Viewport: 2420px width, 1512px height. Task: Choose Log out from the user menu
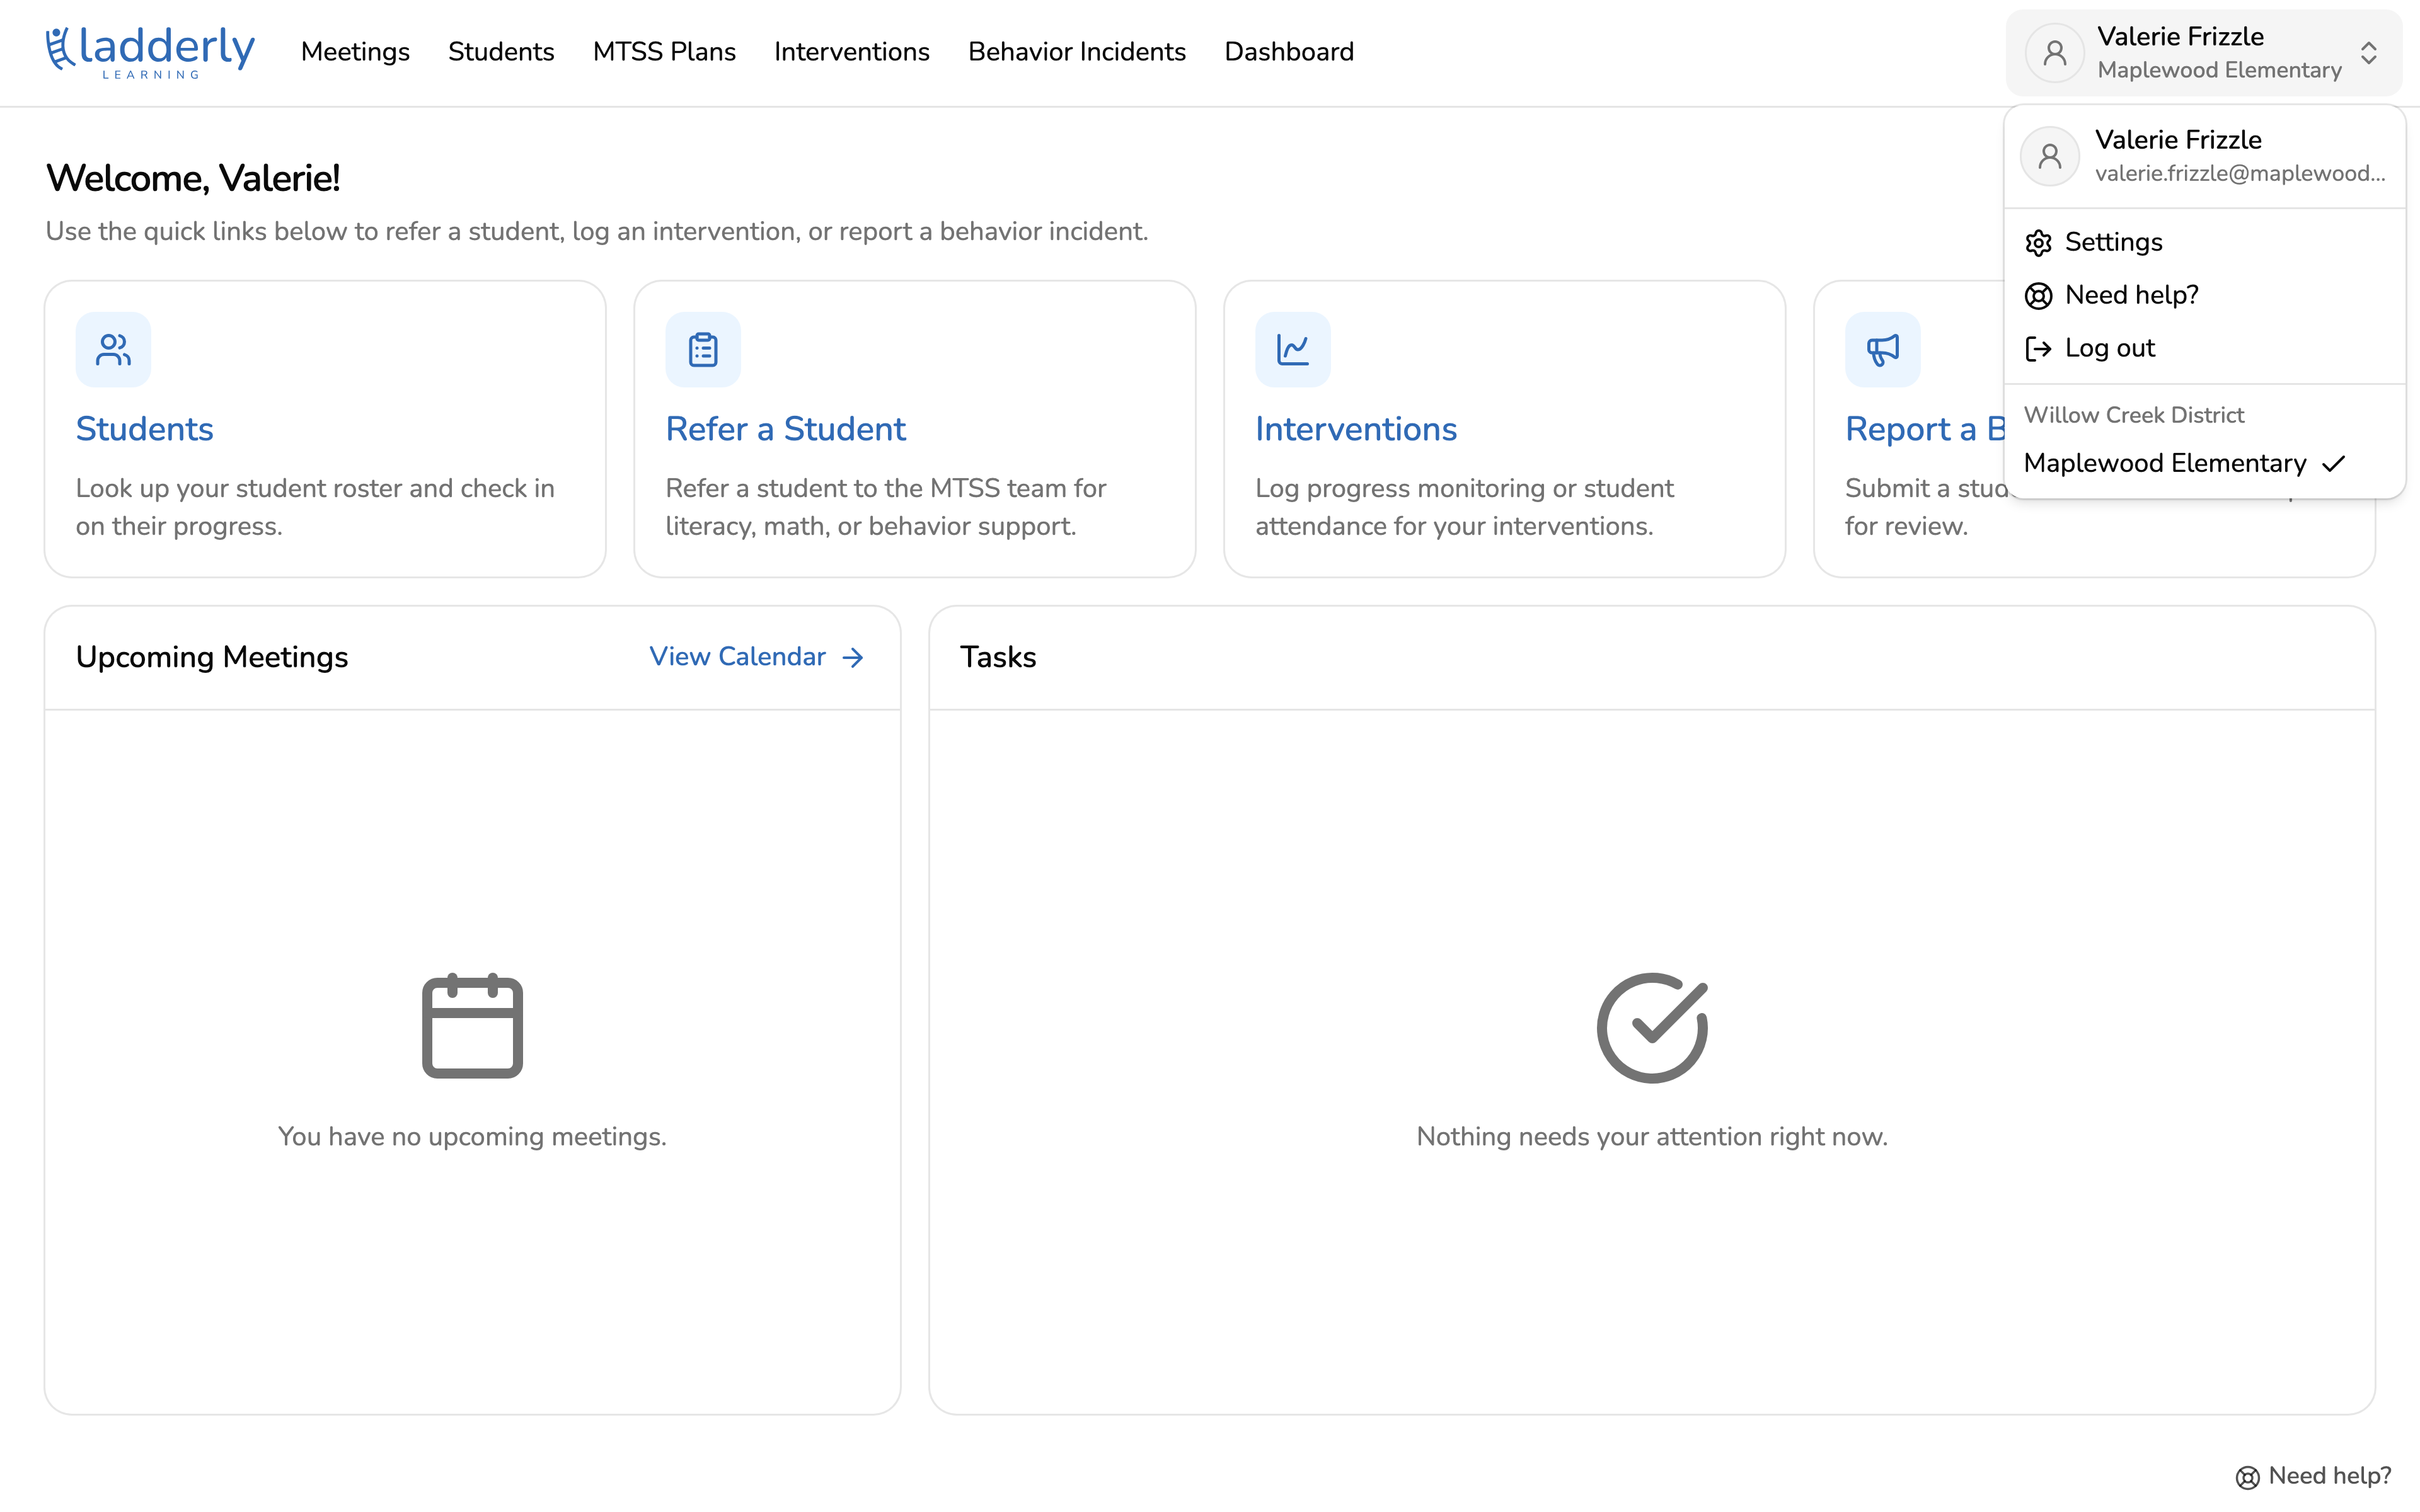tap(2204, 348)
